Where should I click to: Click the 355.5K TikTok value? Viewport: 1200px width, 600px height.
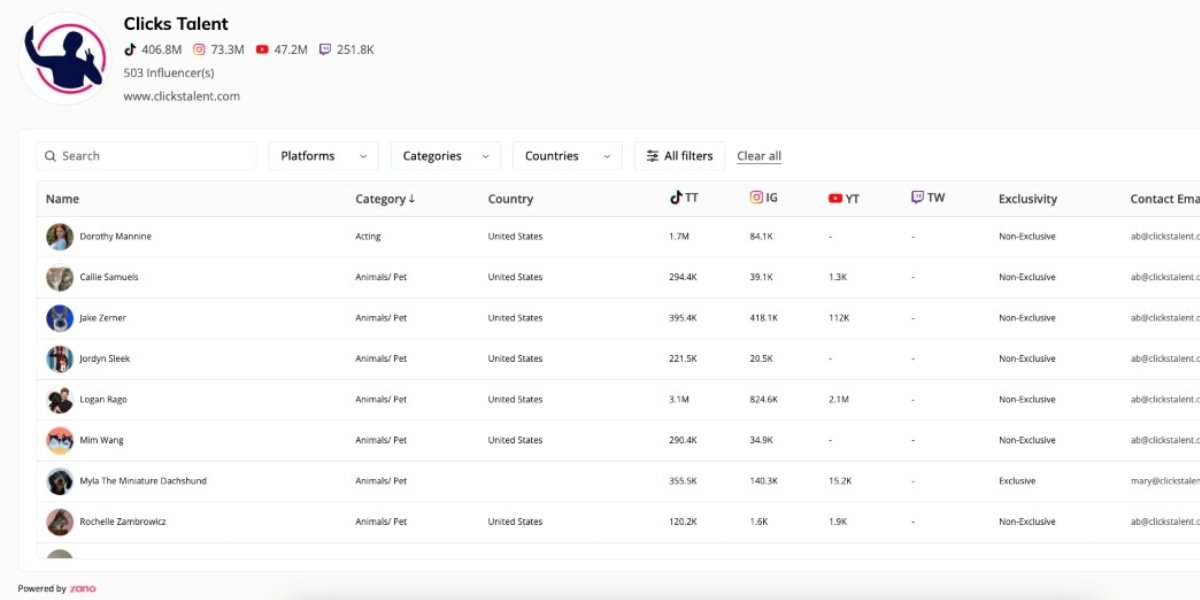coord(683,481)
